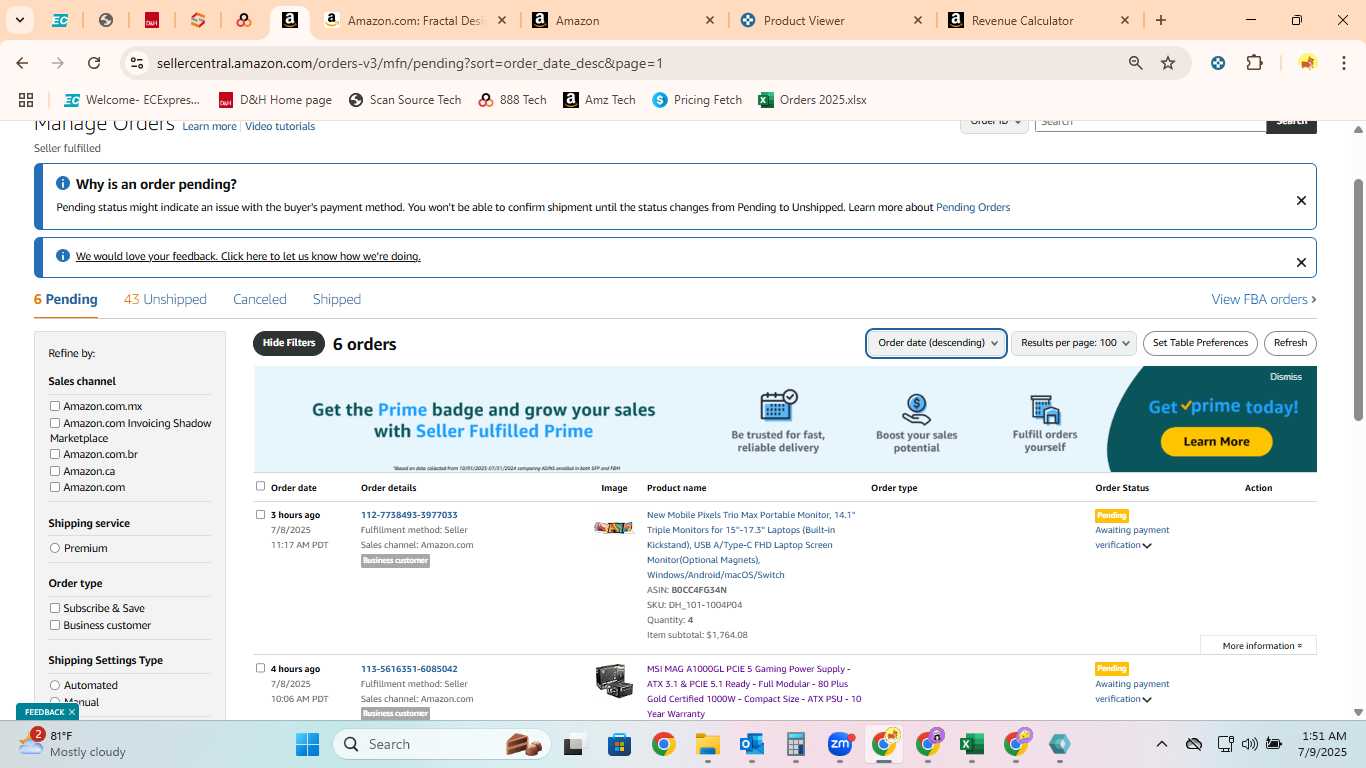Open new browser tab with plus button
This screenshot has width=1366, height=768.
[1161, 20]
